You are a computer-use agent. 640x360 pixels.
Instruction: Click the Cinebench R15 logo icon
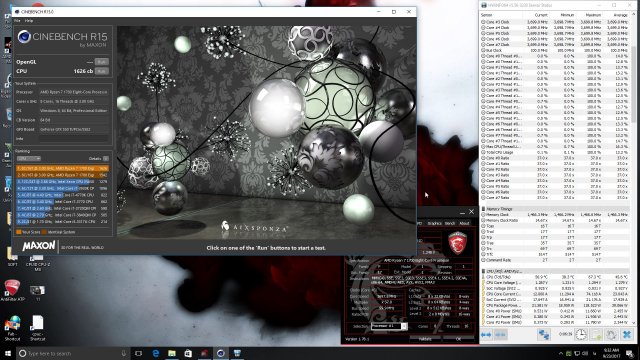24,37
